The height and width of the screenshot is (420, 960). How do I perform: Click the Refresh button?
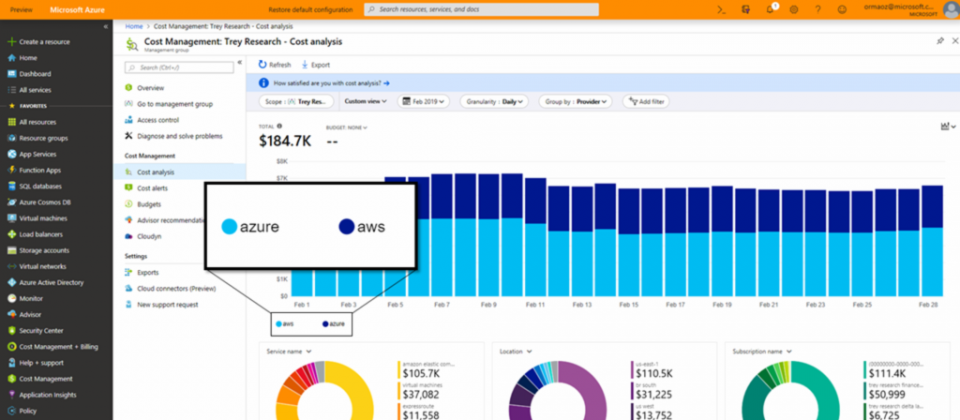pos(275,65)
